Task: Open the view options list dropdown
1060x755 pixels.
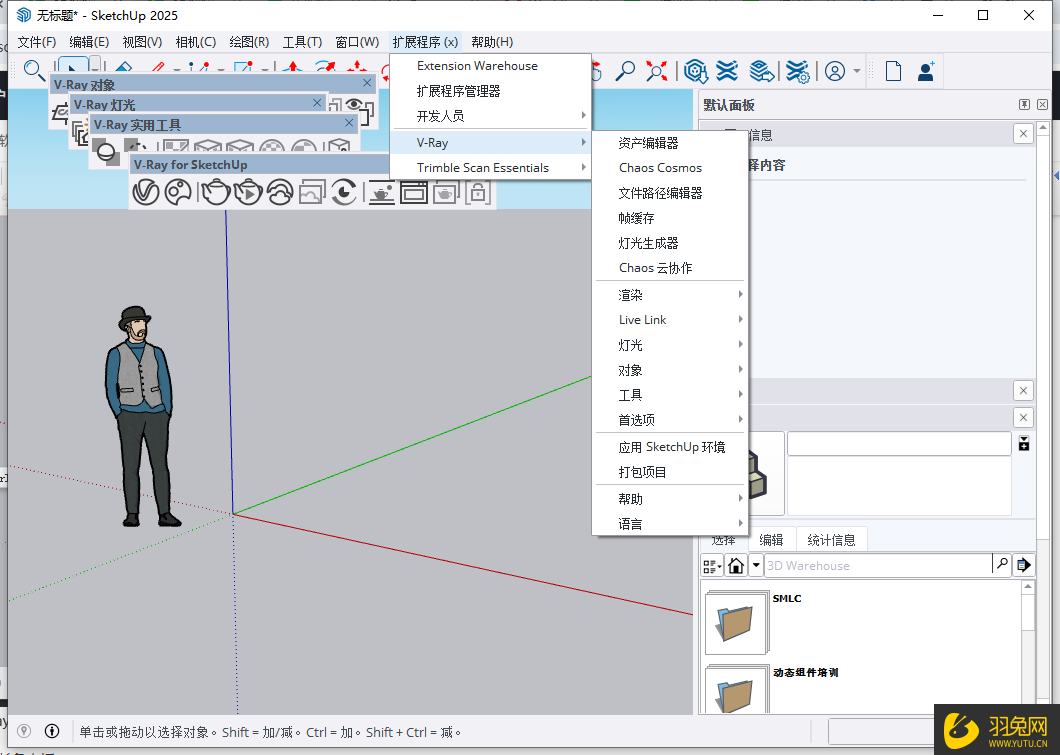Action: click(x=712, y=565)
